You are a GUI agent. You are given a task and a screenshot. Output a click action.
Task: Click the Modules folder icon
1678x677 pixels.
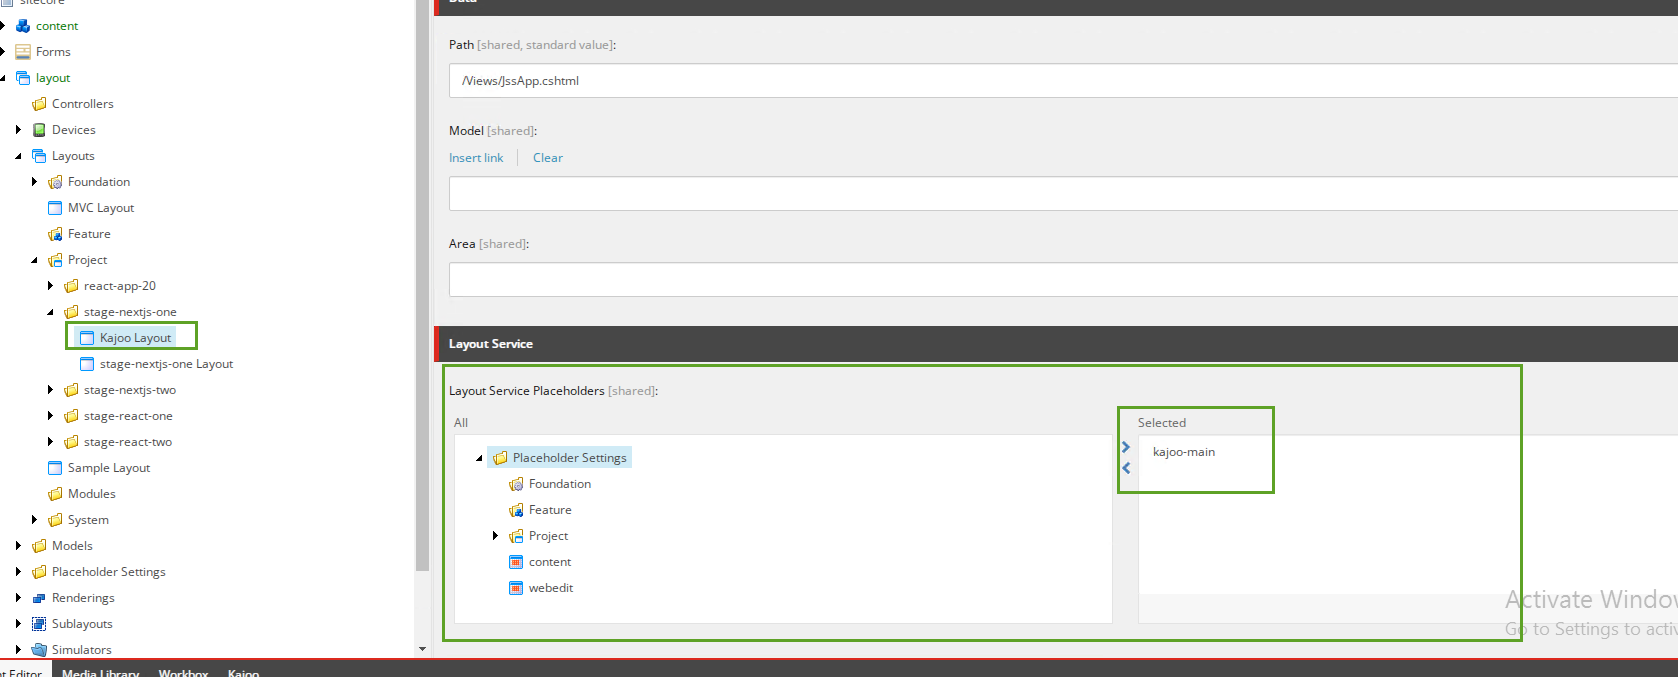click(x=55, y=494)
